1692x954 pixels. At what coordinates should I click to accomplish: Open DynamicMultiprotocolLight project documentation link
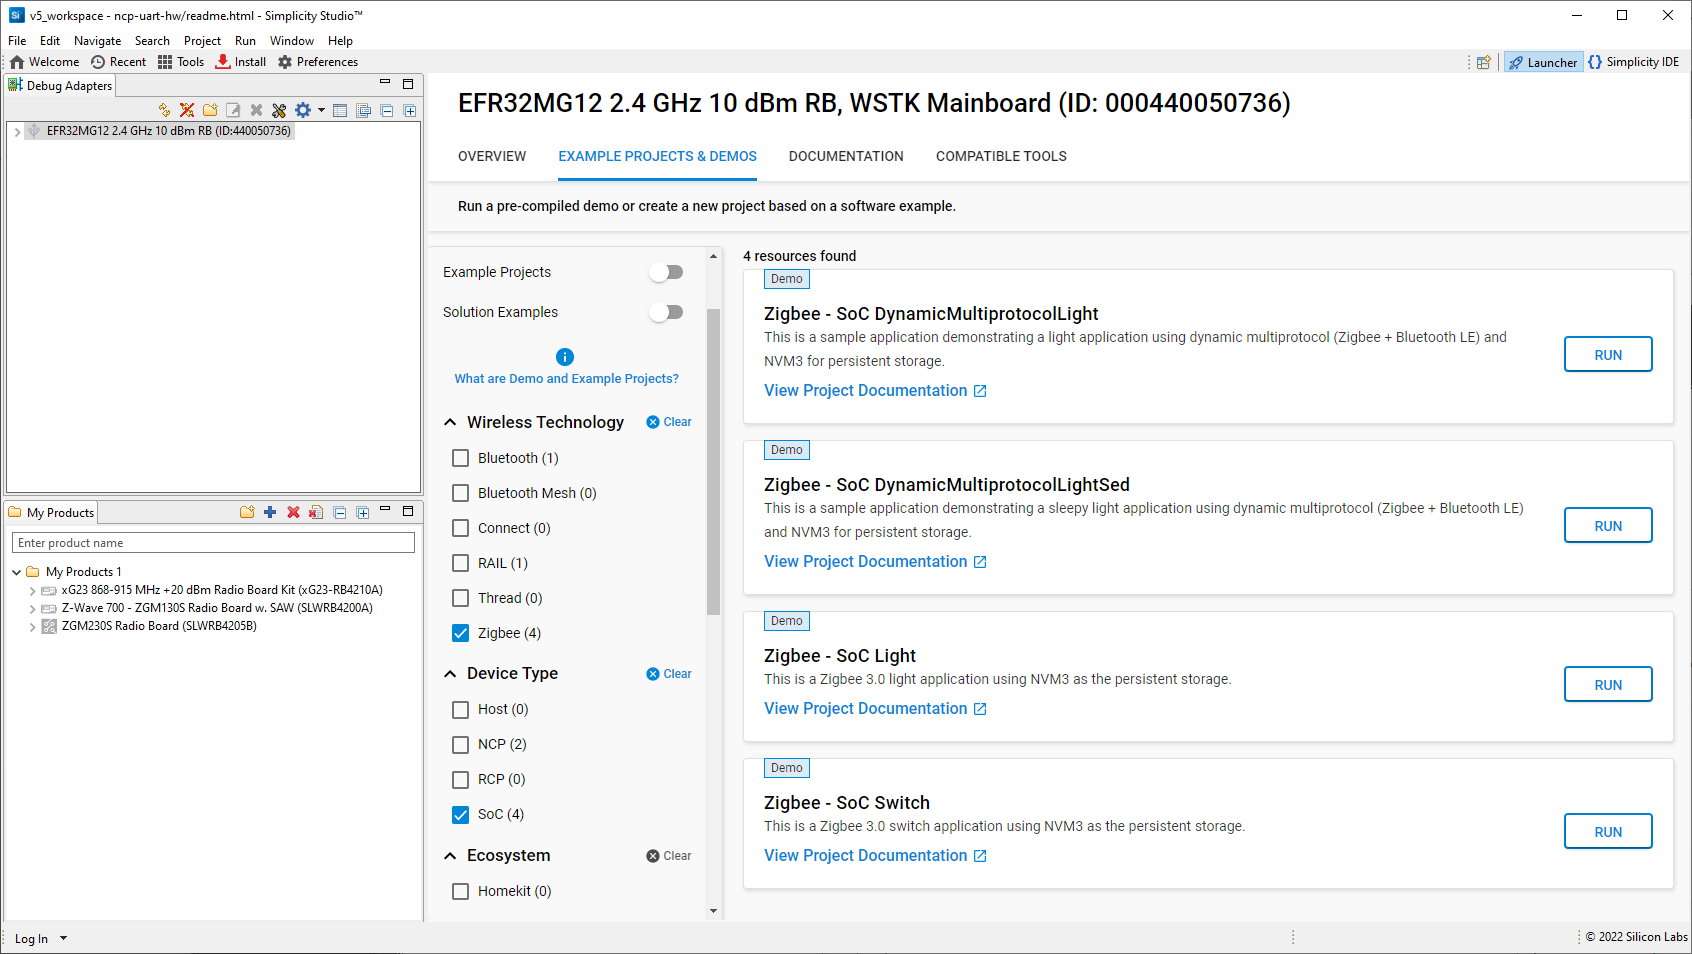pyautogui.click(x=866, y=390)
